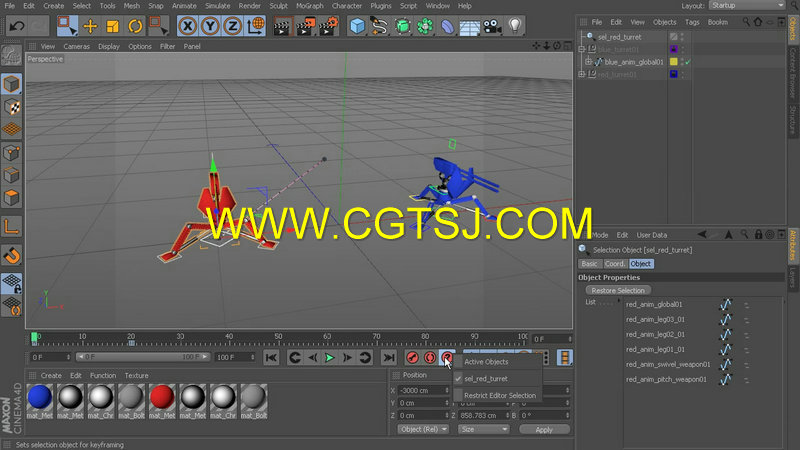Expand red_turret01 in object tree
800x450 pixels.
click(582, 74)
